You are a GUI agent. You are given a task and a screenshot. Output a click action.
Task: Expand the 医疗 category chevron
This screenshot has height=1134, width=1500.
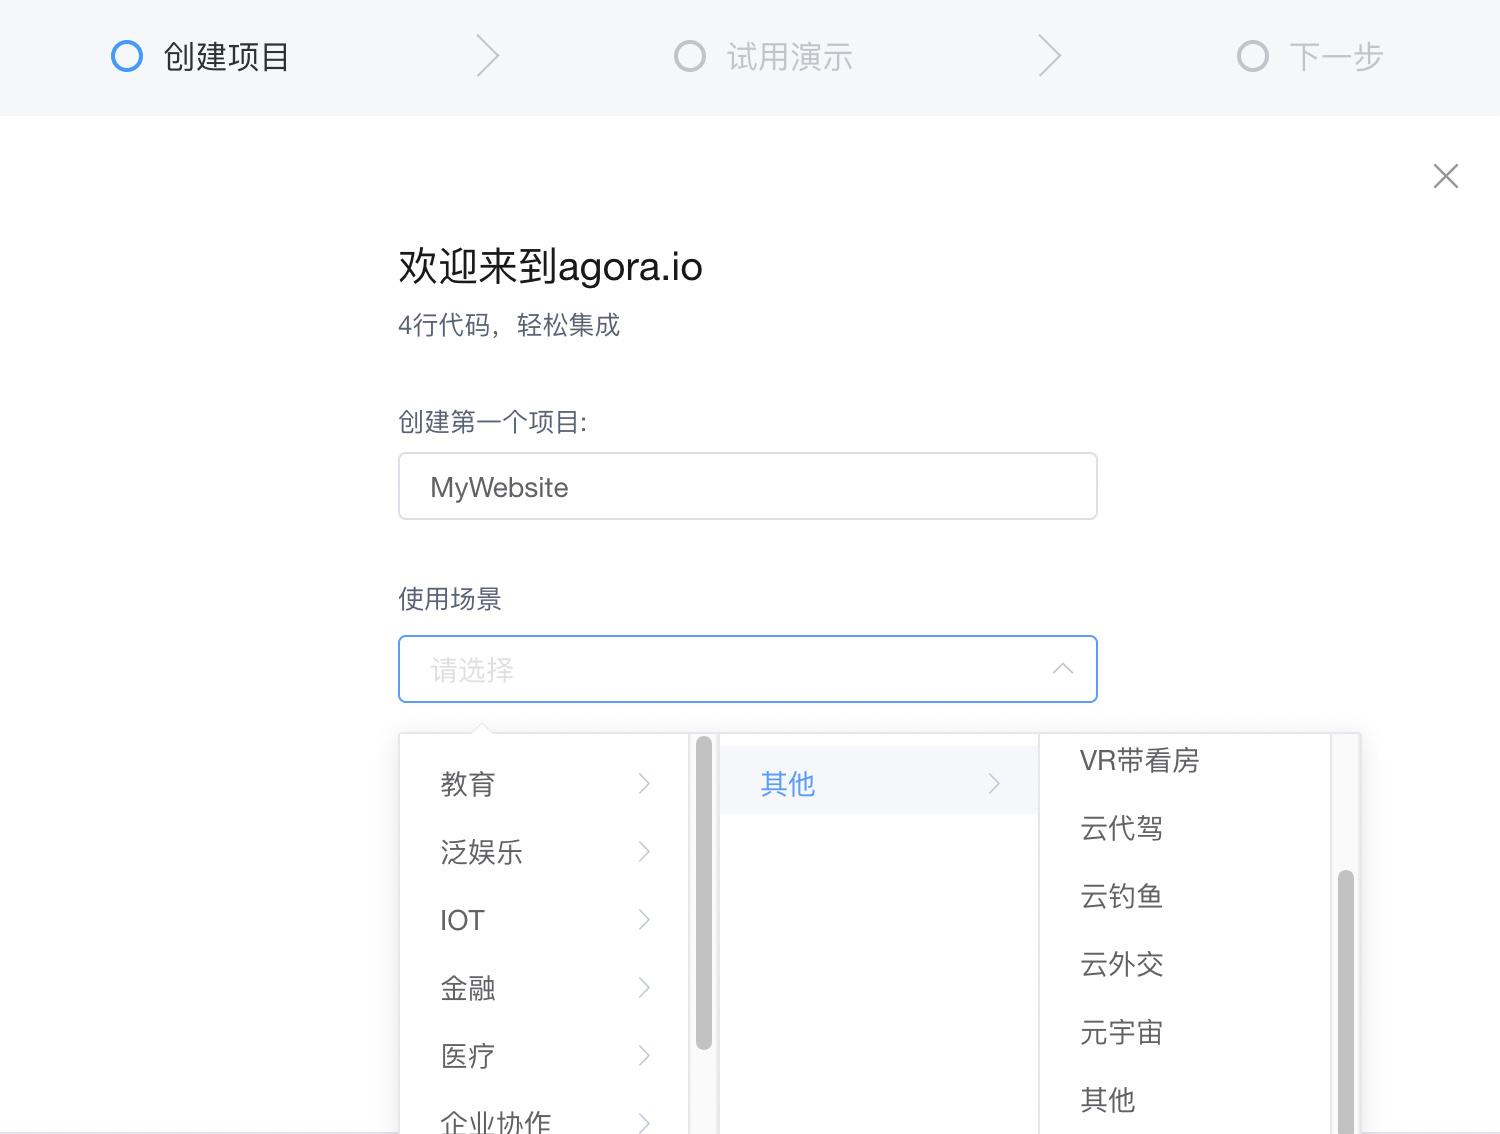645,1056
